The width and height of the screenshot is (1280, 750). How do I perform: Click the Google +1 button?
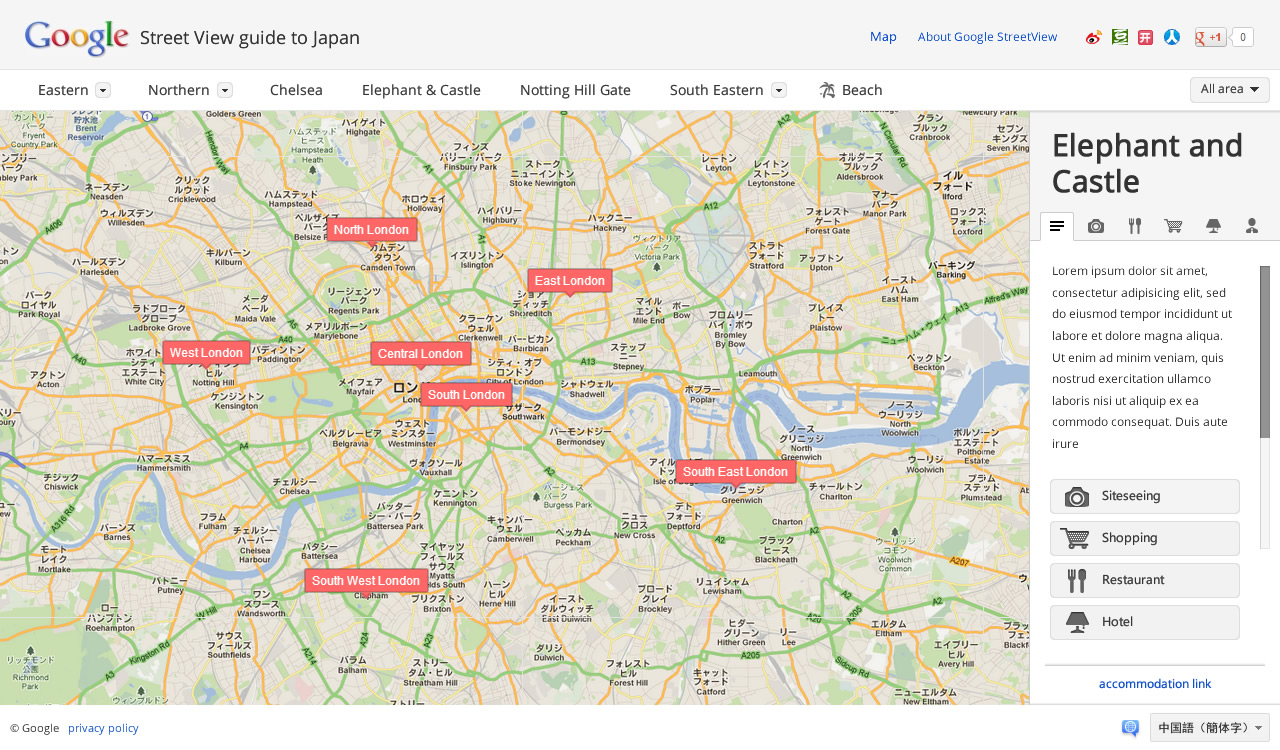[x=1210, y=37]
